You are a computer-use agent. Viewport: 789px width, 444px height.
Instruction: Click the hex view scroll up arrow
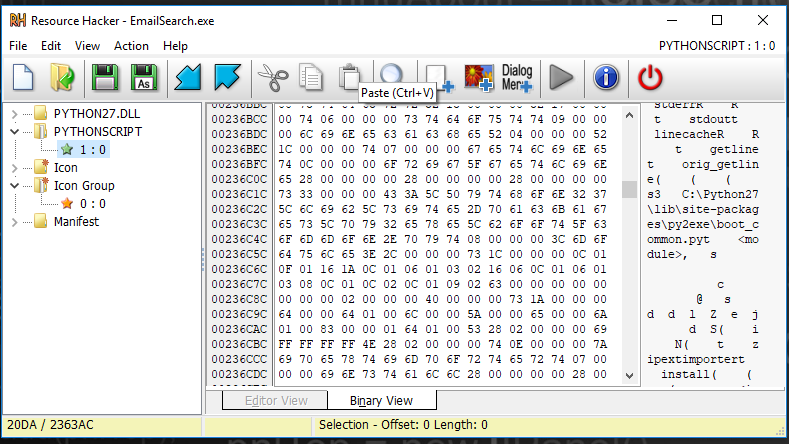(629, 115)
